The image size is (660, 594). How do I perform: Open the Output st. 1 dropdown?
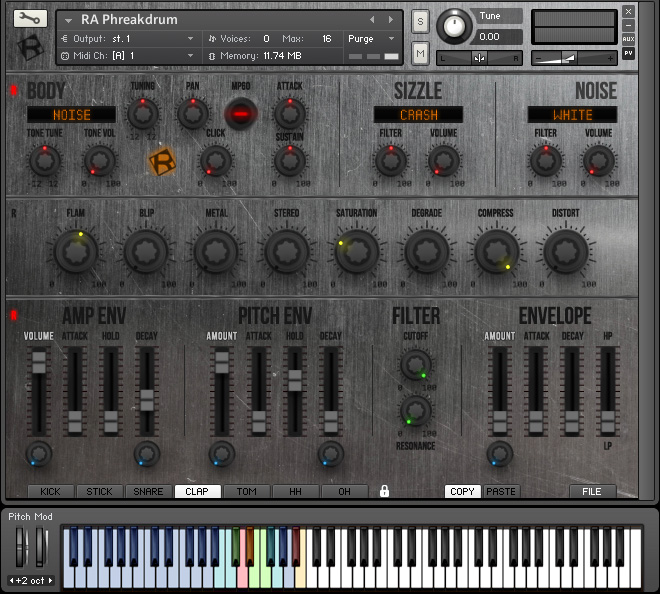click(128, 39)
